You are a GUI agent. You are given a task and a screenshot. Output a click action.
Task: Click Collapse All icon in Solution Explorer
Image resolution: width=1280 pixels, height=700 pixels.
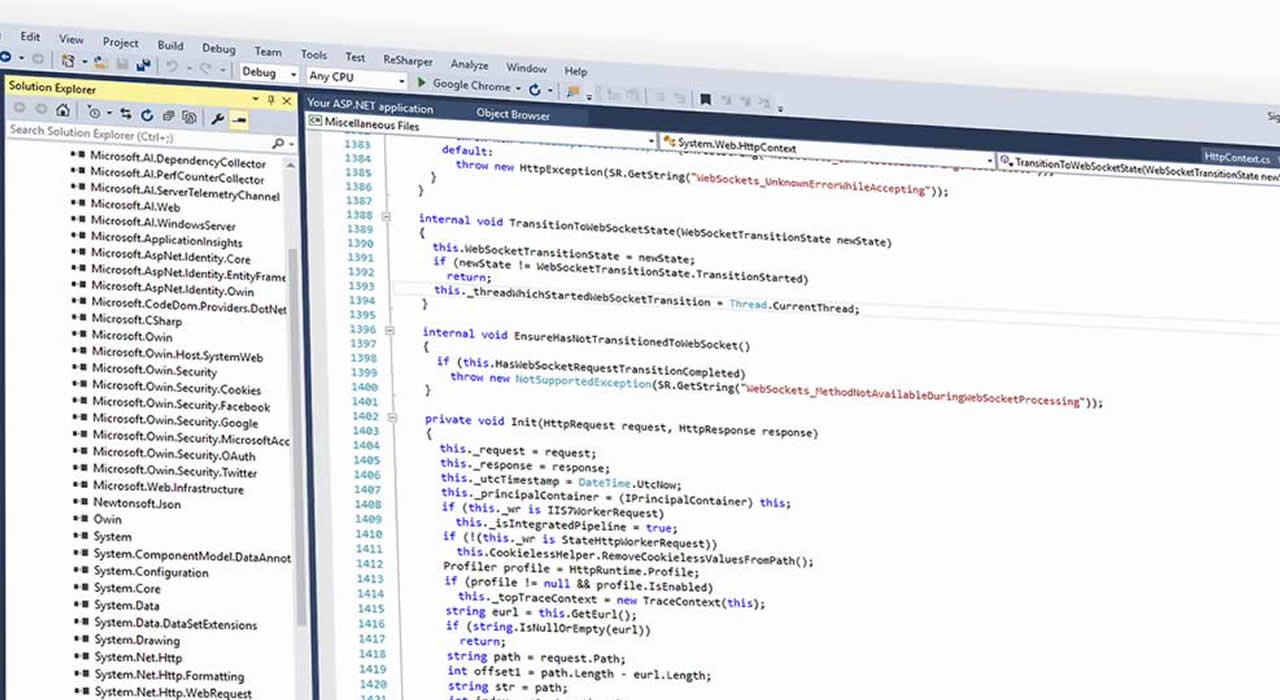coord(168,116)
